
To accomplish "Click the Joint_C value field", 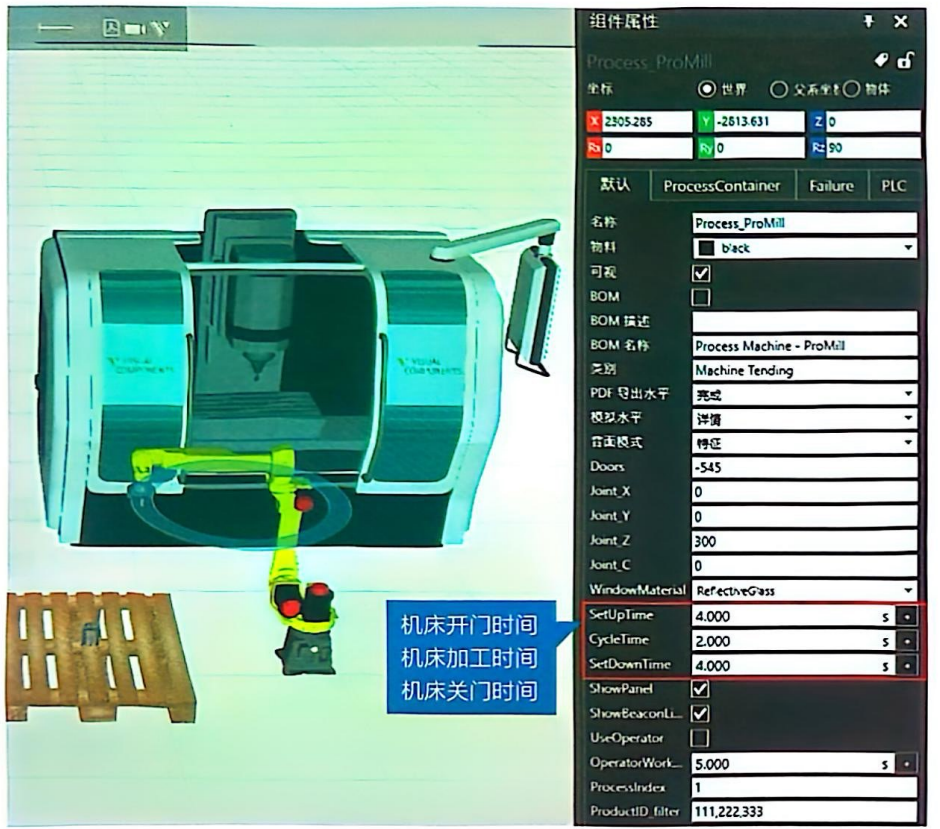I will (x=804, y=565).
